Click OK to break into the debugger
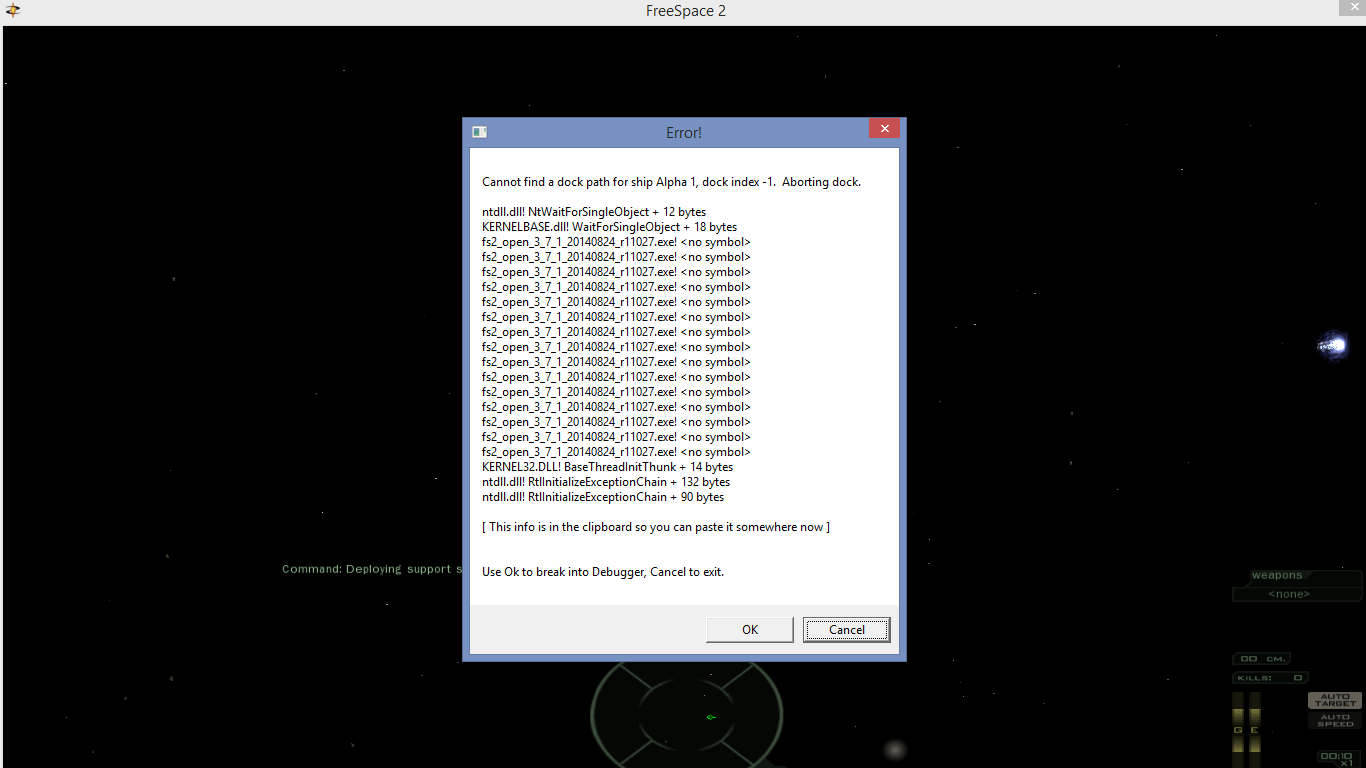 point(749,629)
